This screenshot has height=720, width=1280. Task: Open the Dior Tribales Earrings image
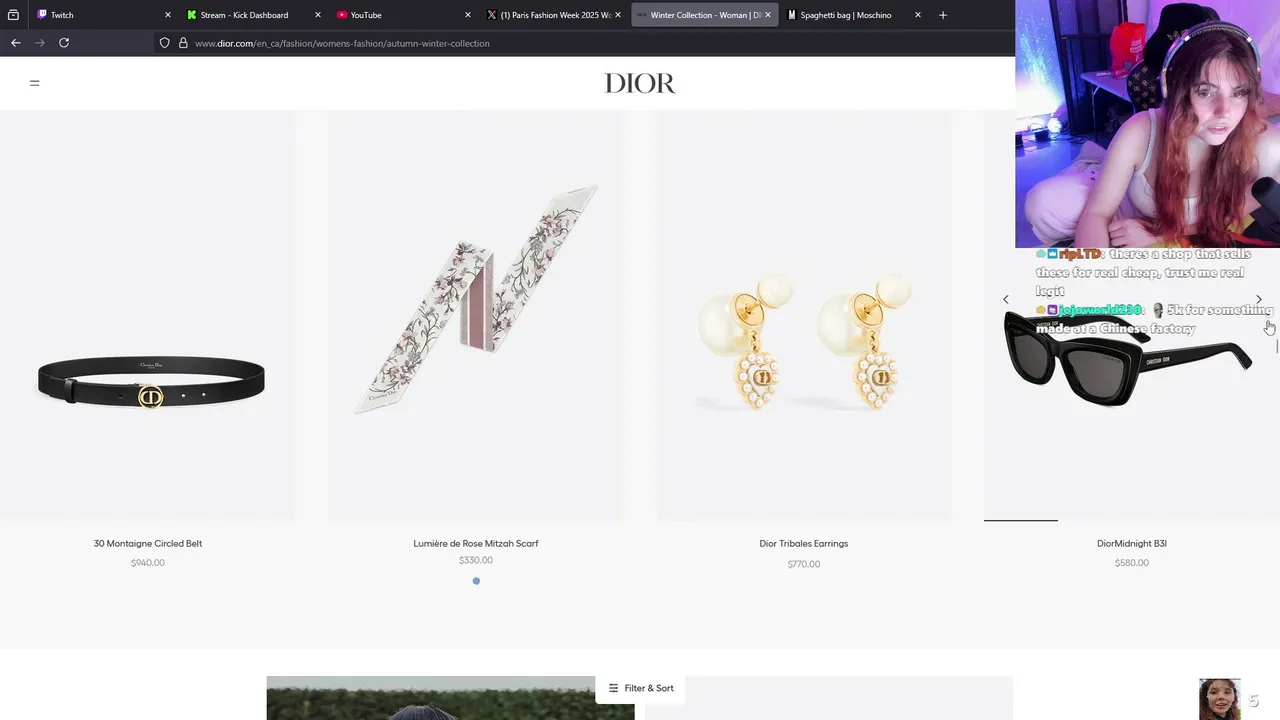point(804,315)
